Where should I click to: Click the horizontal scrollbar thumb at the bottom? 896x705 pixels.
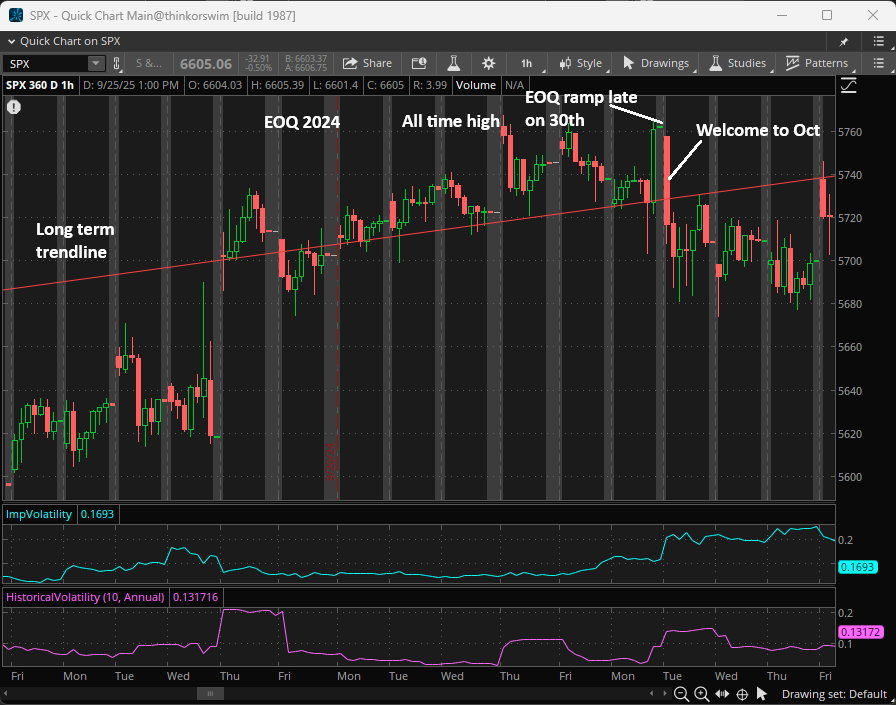click(210, 694)
